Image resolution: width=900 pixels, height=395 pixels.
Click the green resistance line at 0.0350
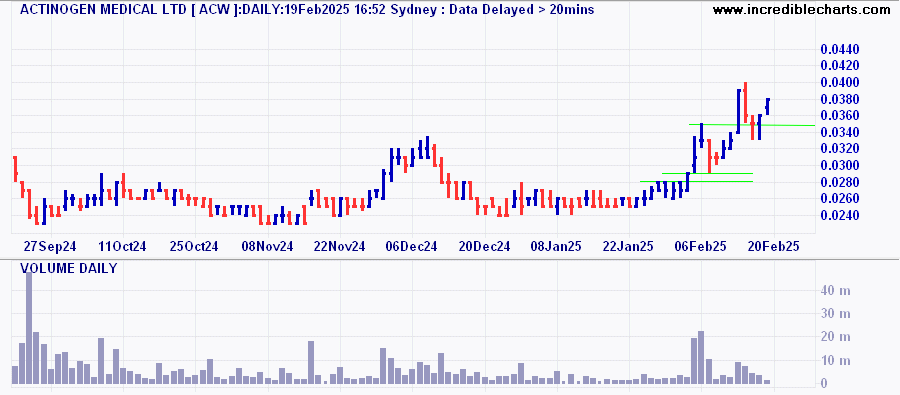(x=751, y=125)
